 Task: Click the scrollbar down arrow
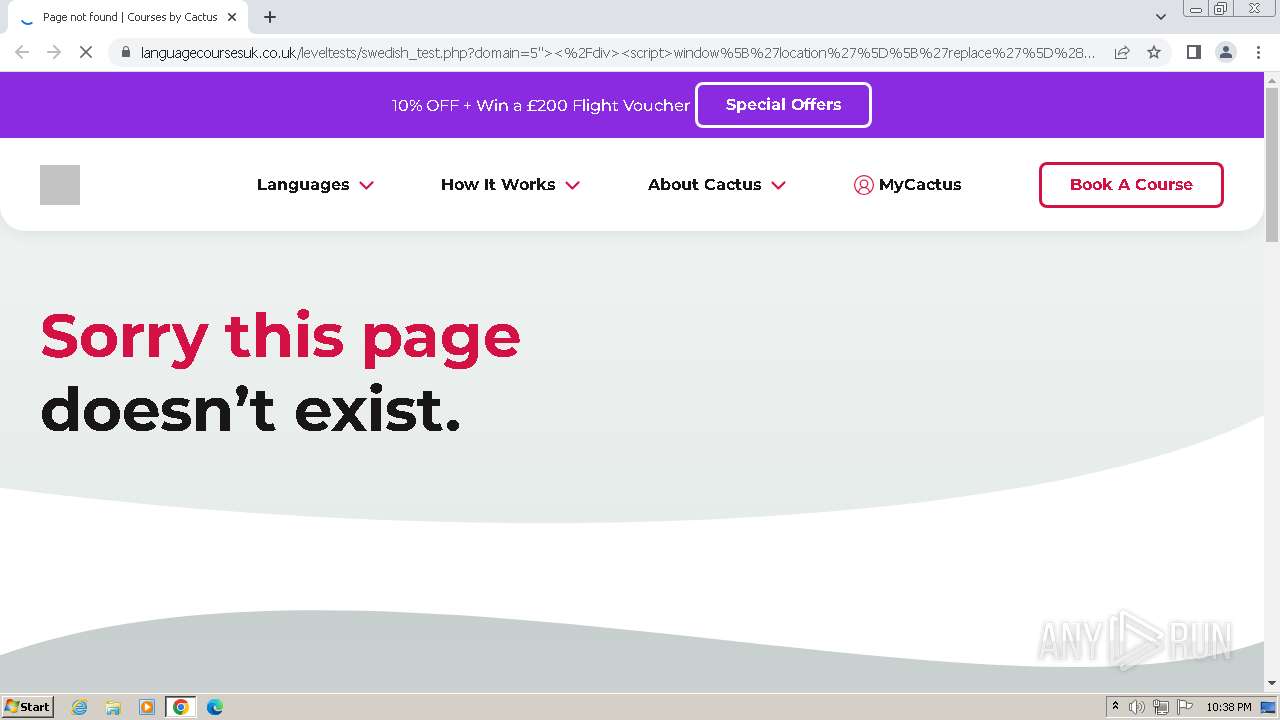click(1272, 684)
